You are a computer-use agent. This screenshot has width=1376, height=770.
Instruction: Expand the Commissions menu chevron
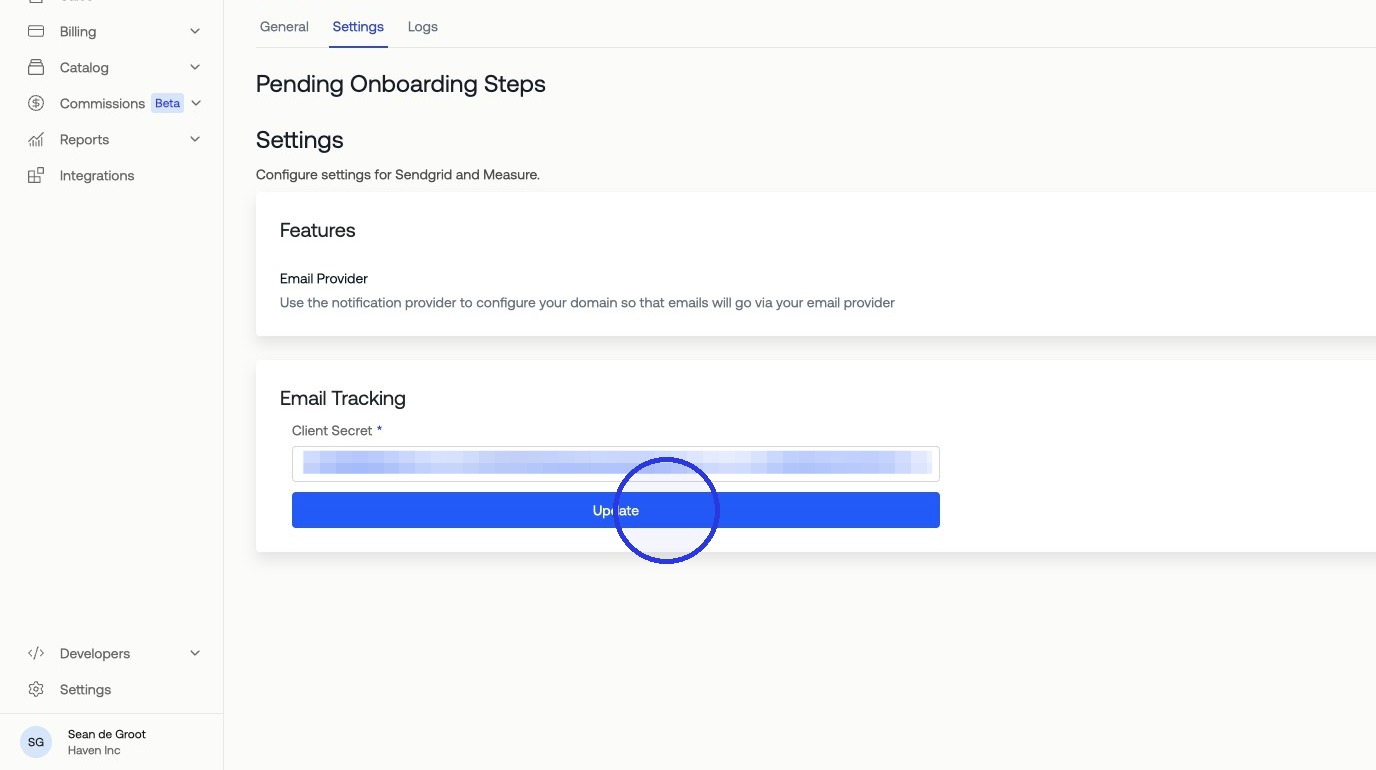click(x=196, y=103)
